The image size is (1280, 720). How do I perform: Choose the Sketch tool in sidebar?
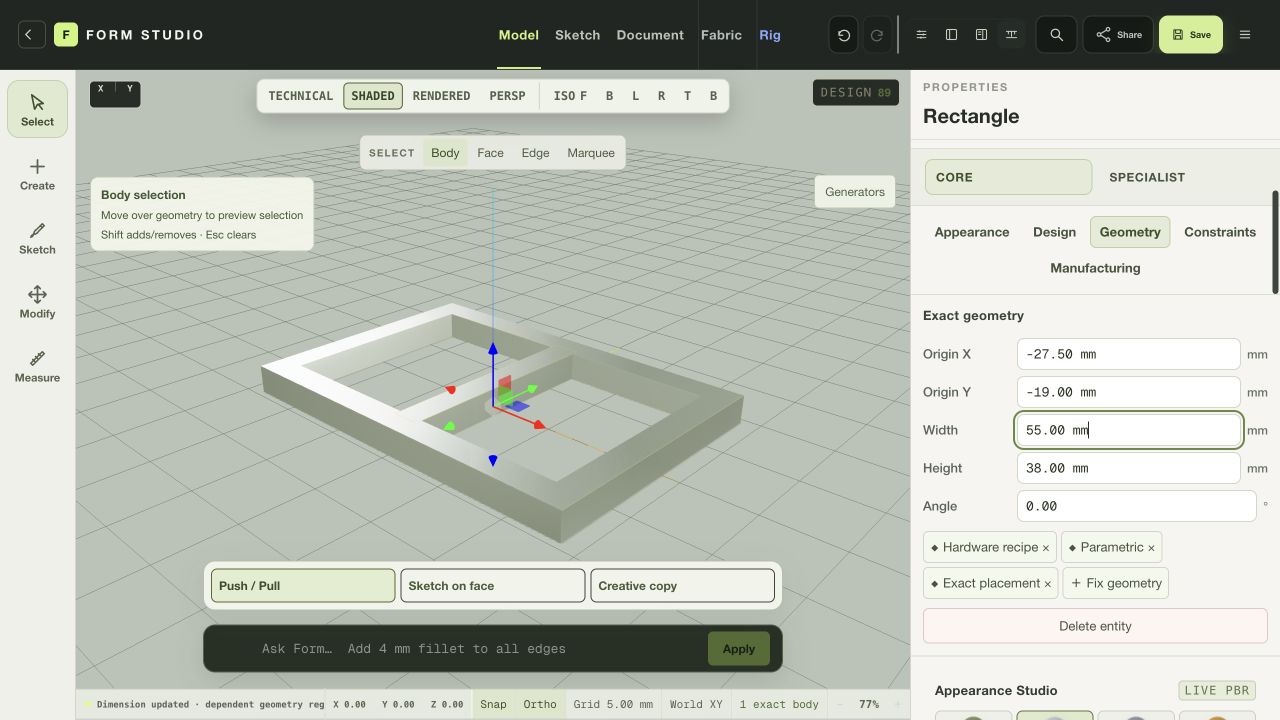[37, 238]
